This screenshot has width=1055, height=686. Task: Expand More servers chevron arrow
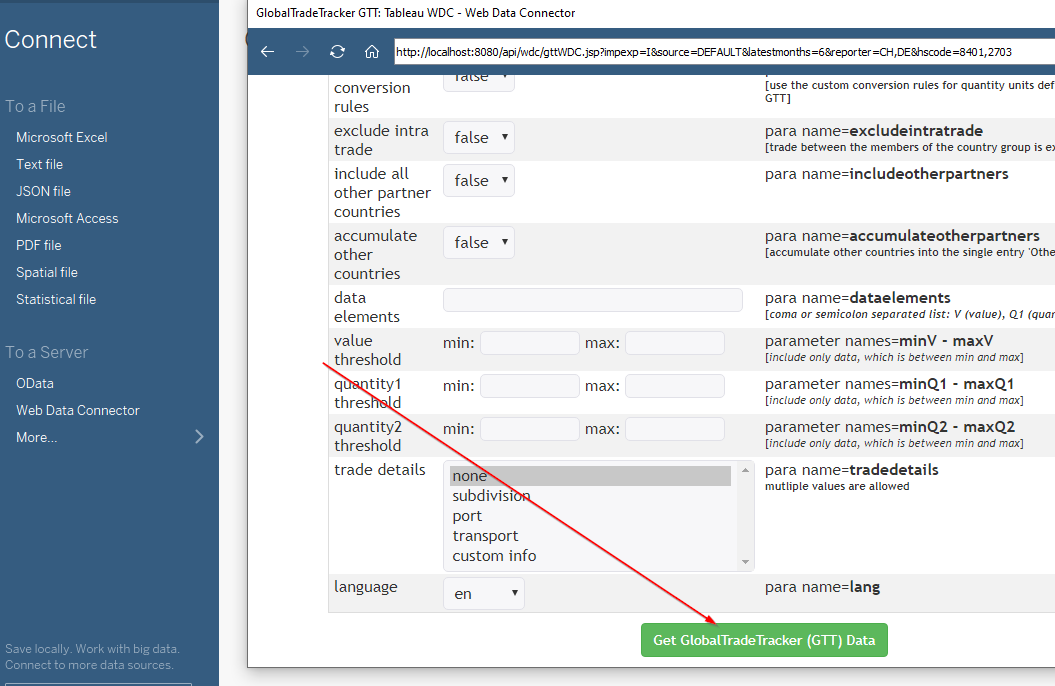coord(199,436)
